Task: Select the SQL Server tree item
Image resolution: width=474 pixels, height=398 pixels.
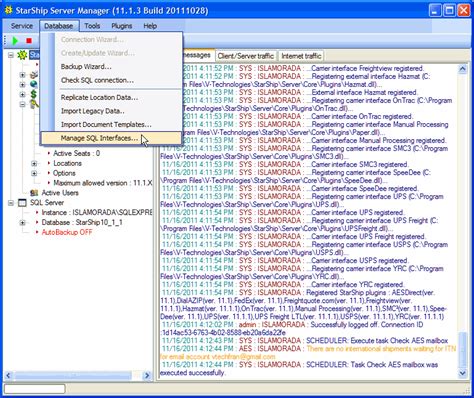Action: 47,203
